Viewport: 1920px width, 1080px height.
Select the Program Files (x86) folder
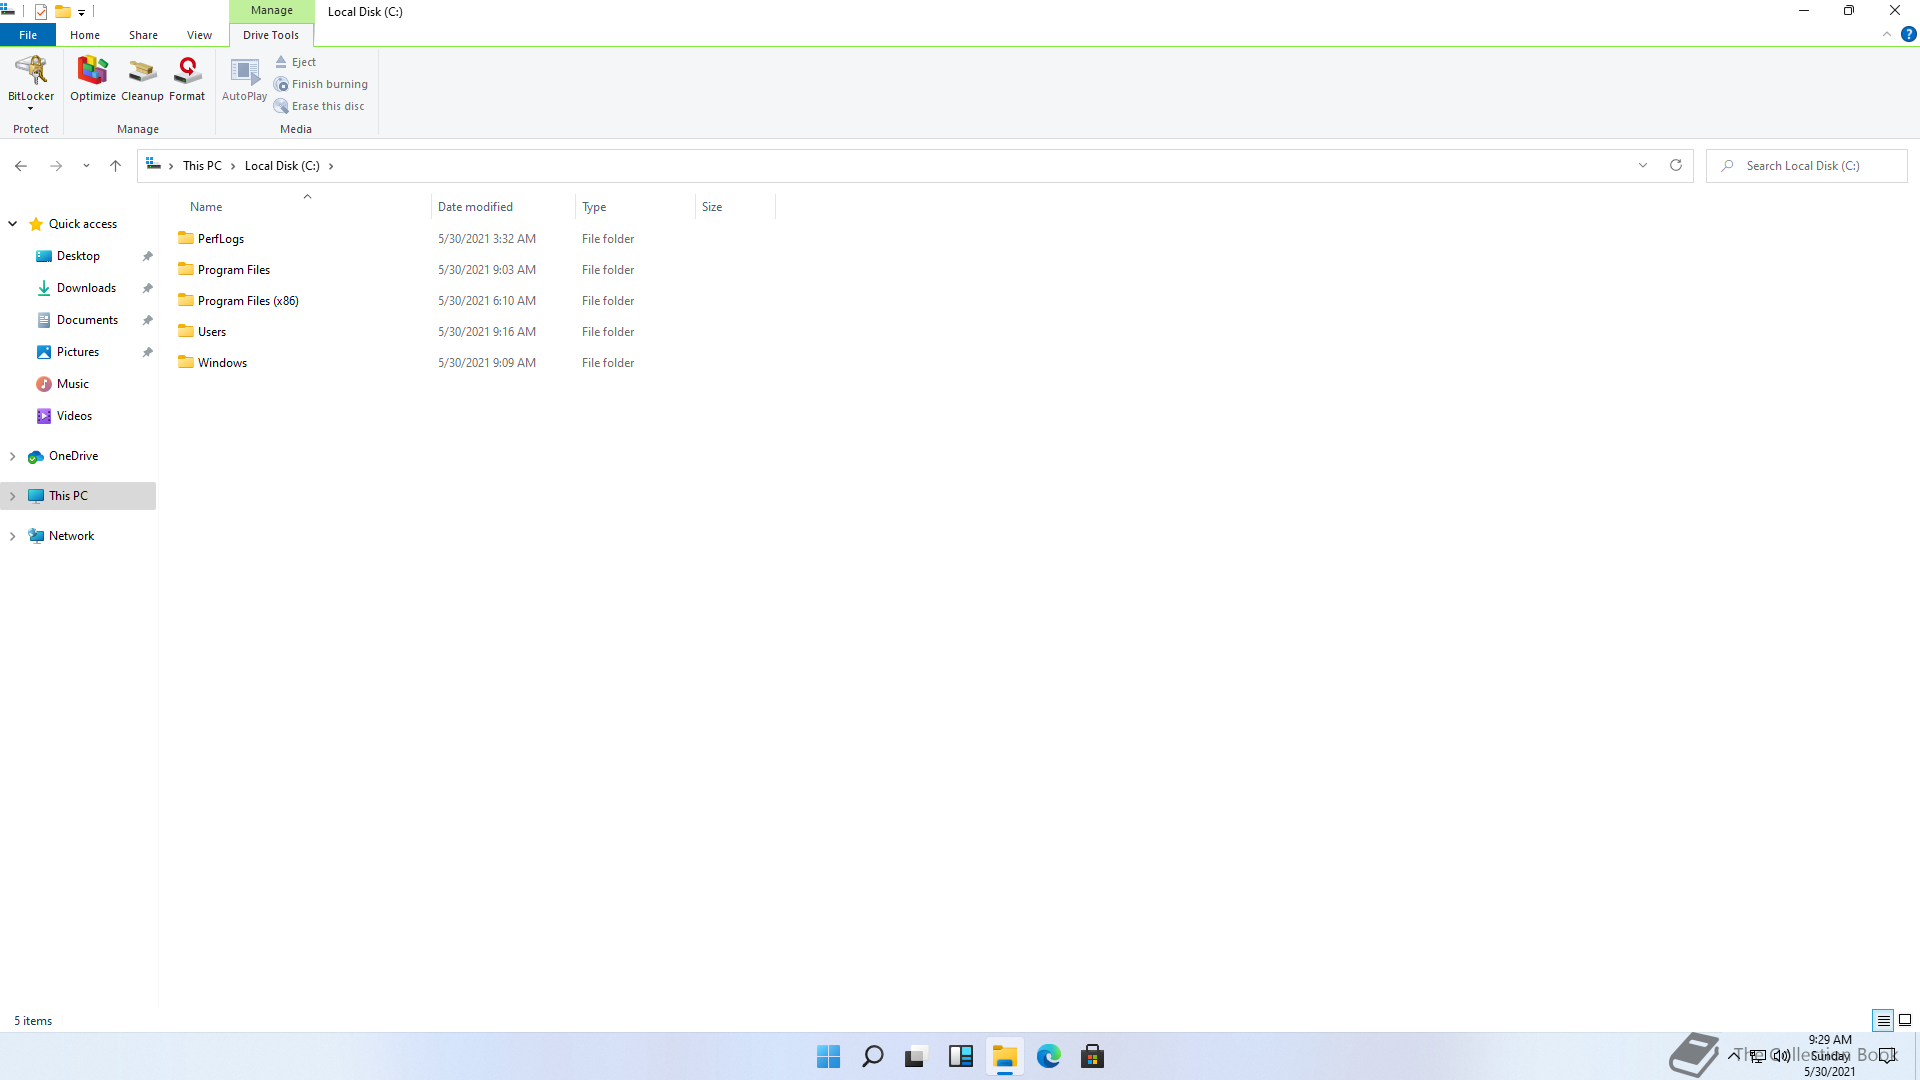(x=248, y=301)
